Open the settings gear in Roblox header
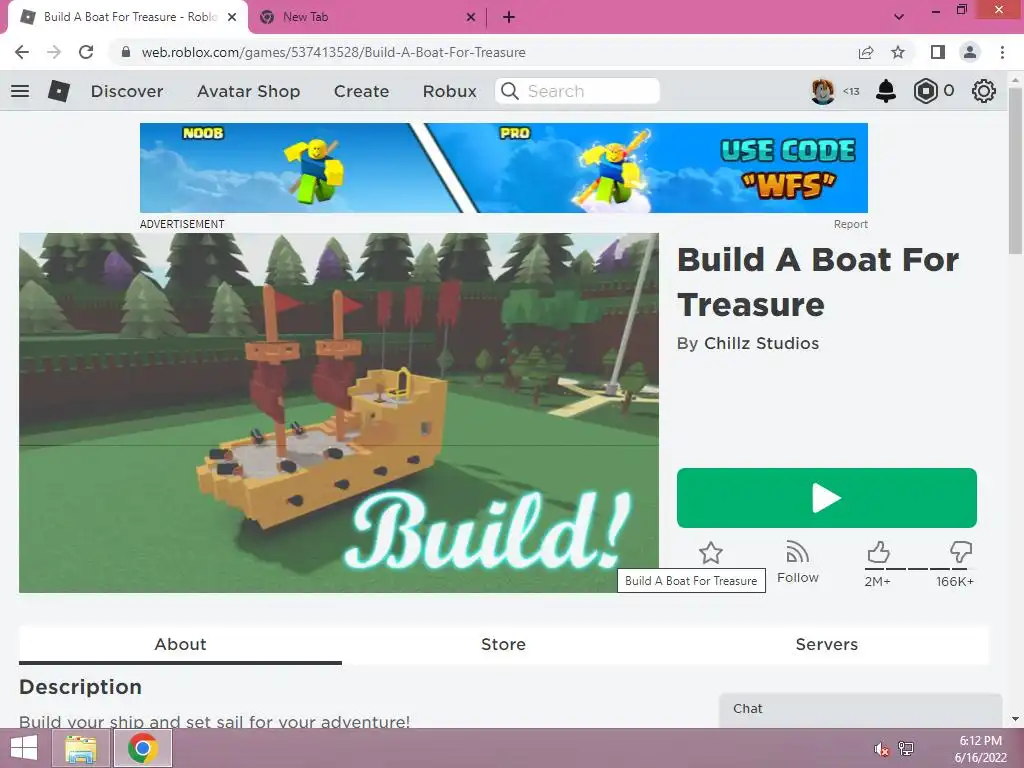1024x768 pixels. point(984,91)
